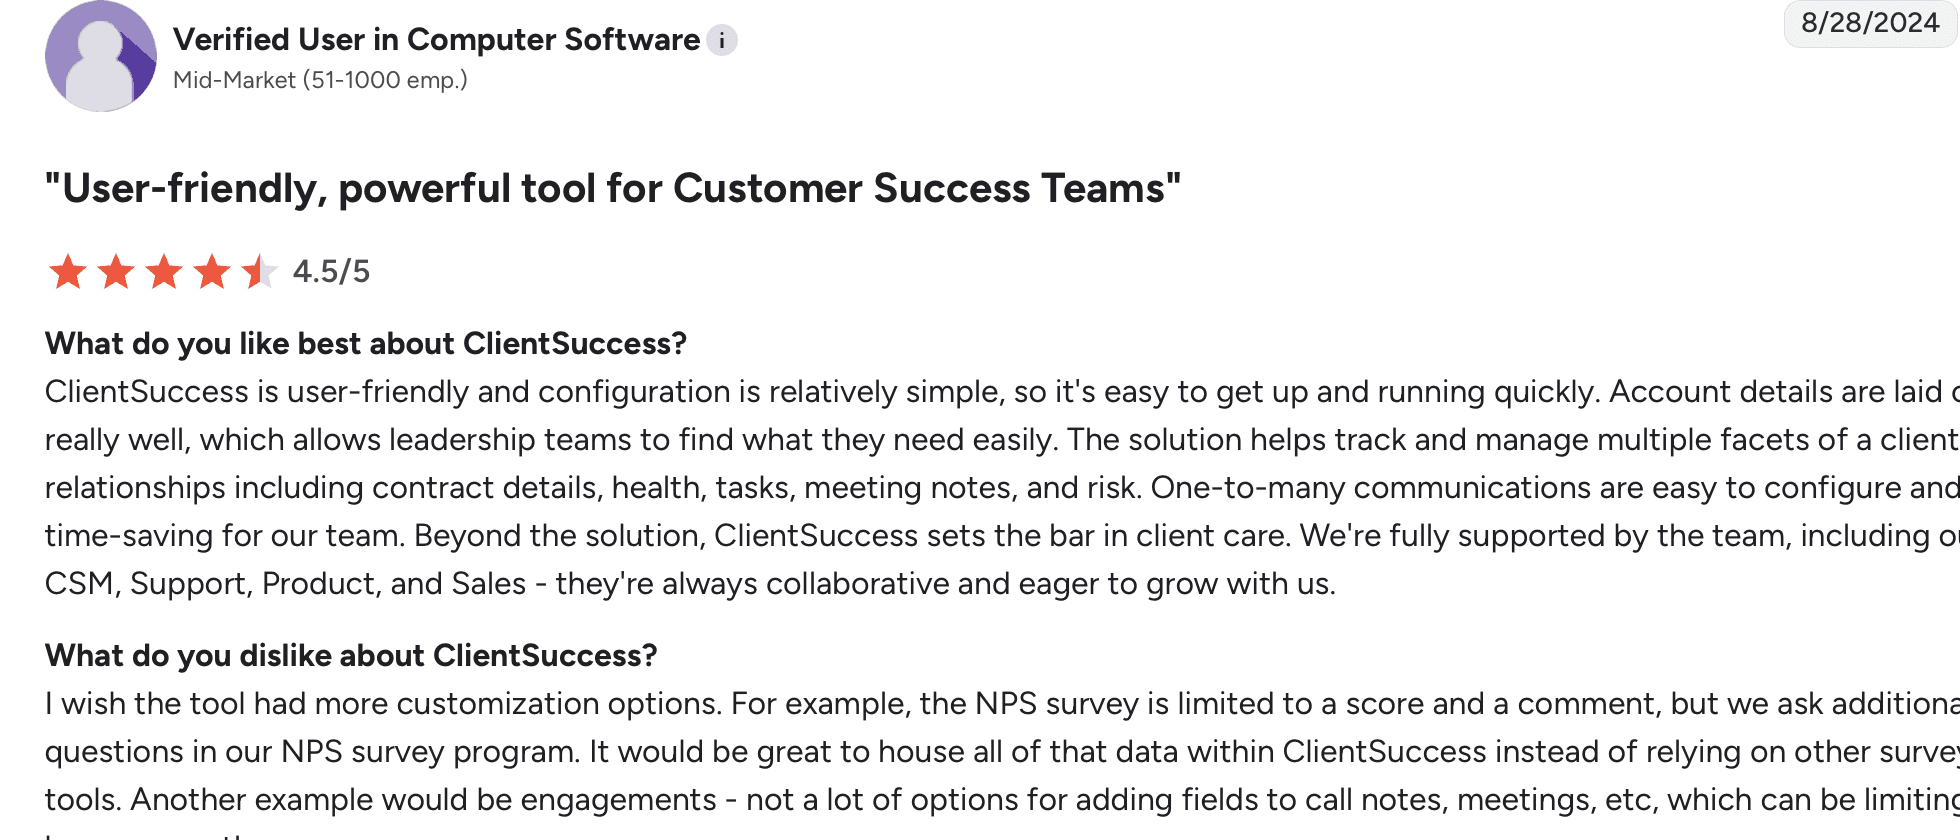This screenshot has height=840, width=1960.
Task: Click the line mentioning CSM, Support, Product
Action: coord(690,583)
